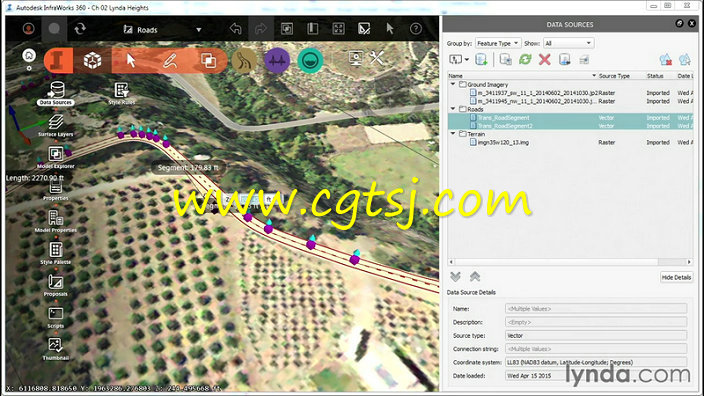Click the full screen expand icon
Image resolution: width=704 pixels, height=396 pixels.
[x=338, y=29]
